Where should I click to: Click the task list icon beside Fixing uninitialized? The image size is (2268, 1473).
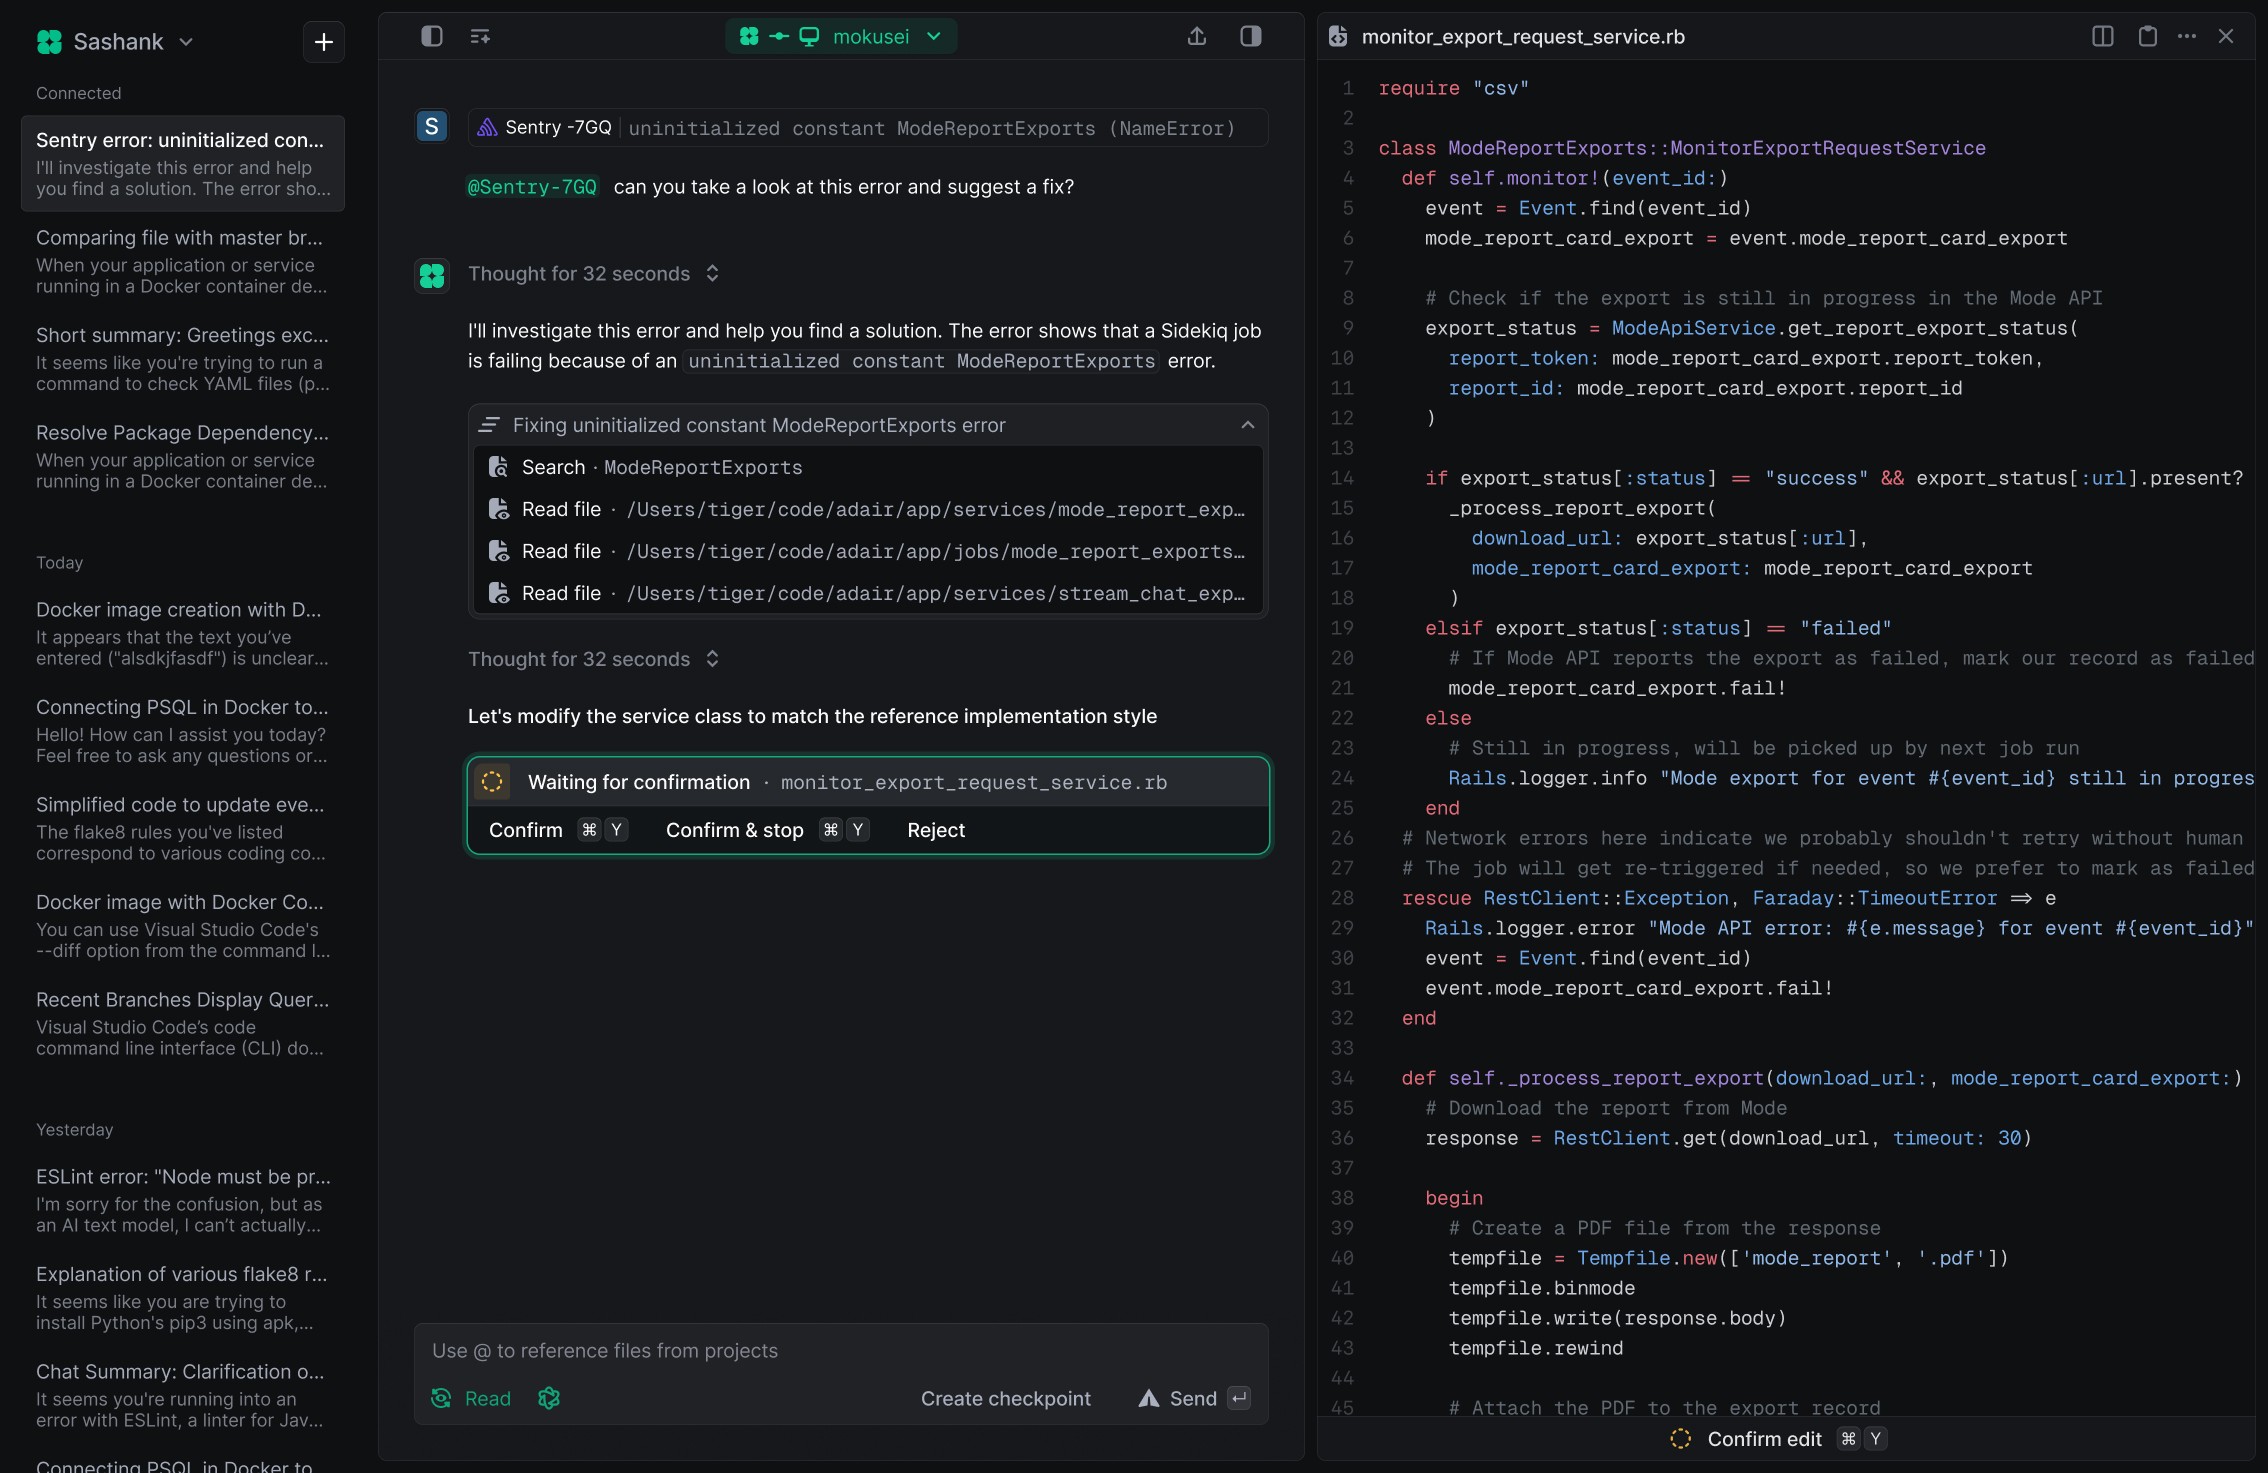click(488, 425)
